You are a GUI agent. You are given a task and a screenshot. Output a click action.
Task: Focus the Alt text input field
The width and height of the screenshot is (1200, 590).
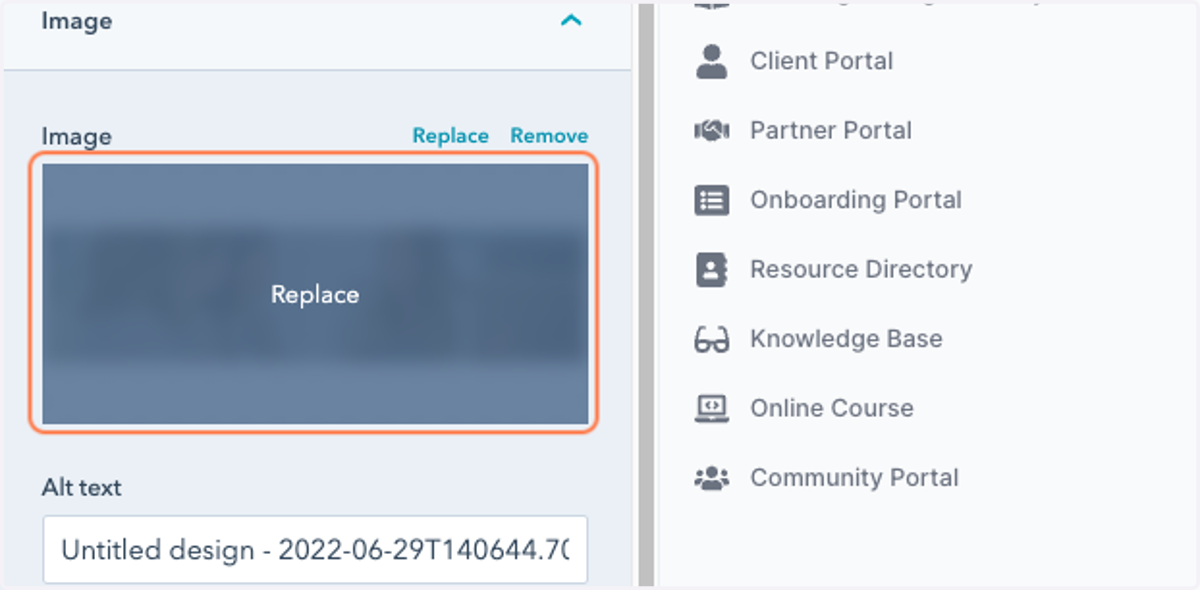pos(314,549)
